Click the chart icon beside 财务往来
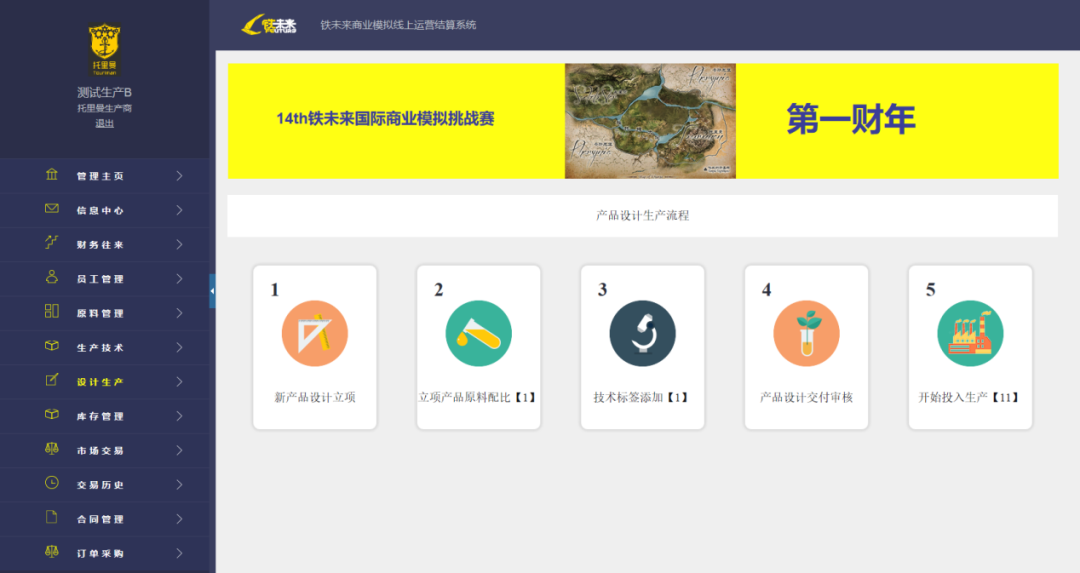The width and height of the screenshot is (1080, 573). (x=52, y=242)
